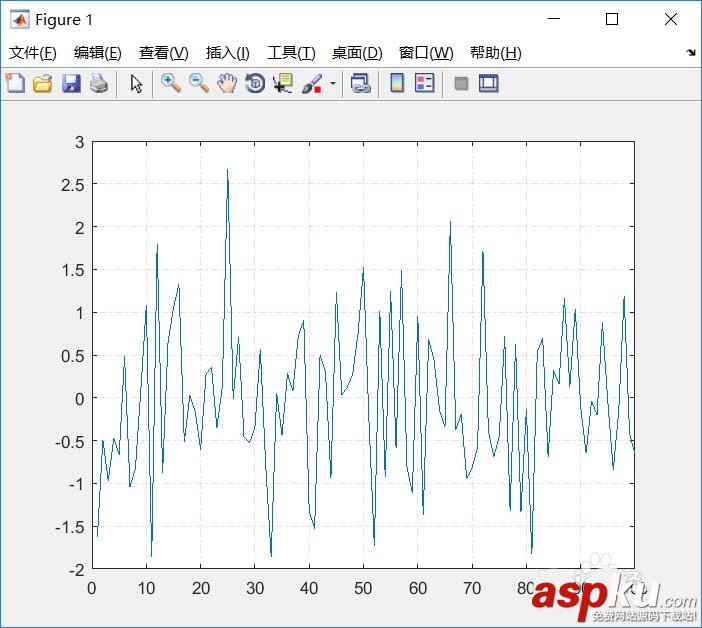Click the New Figure icon

pyautogui.click(x=15, y=83)
